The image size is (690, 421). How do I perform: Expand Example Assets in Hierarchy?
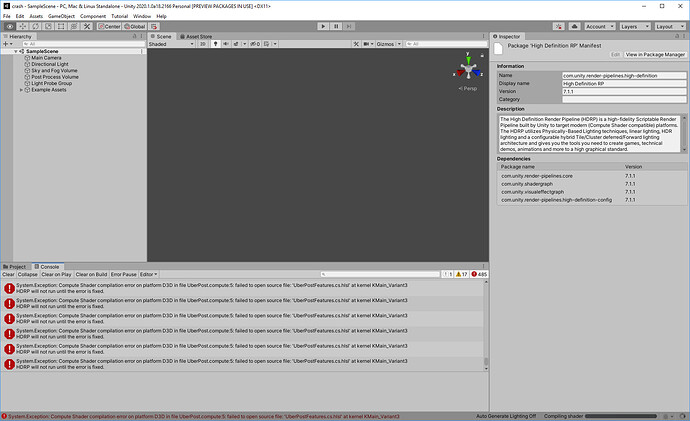point(21,90)
